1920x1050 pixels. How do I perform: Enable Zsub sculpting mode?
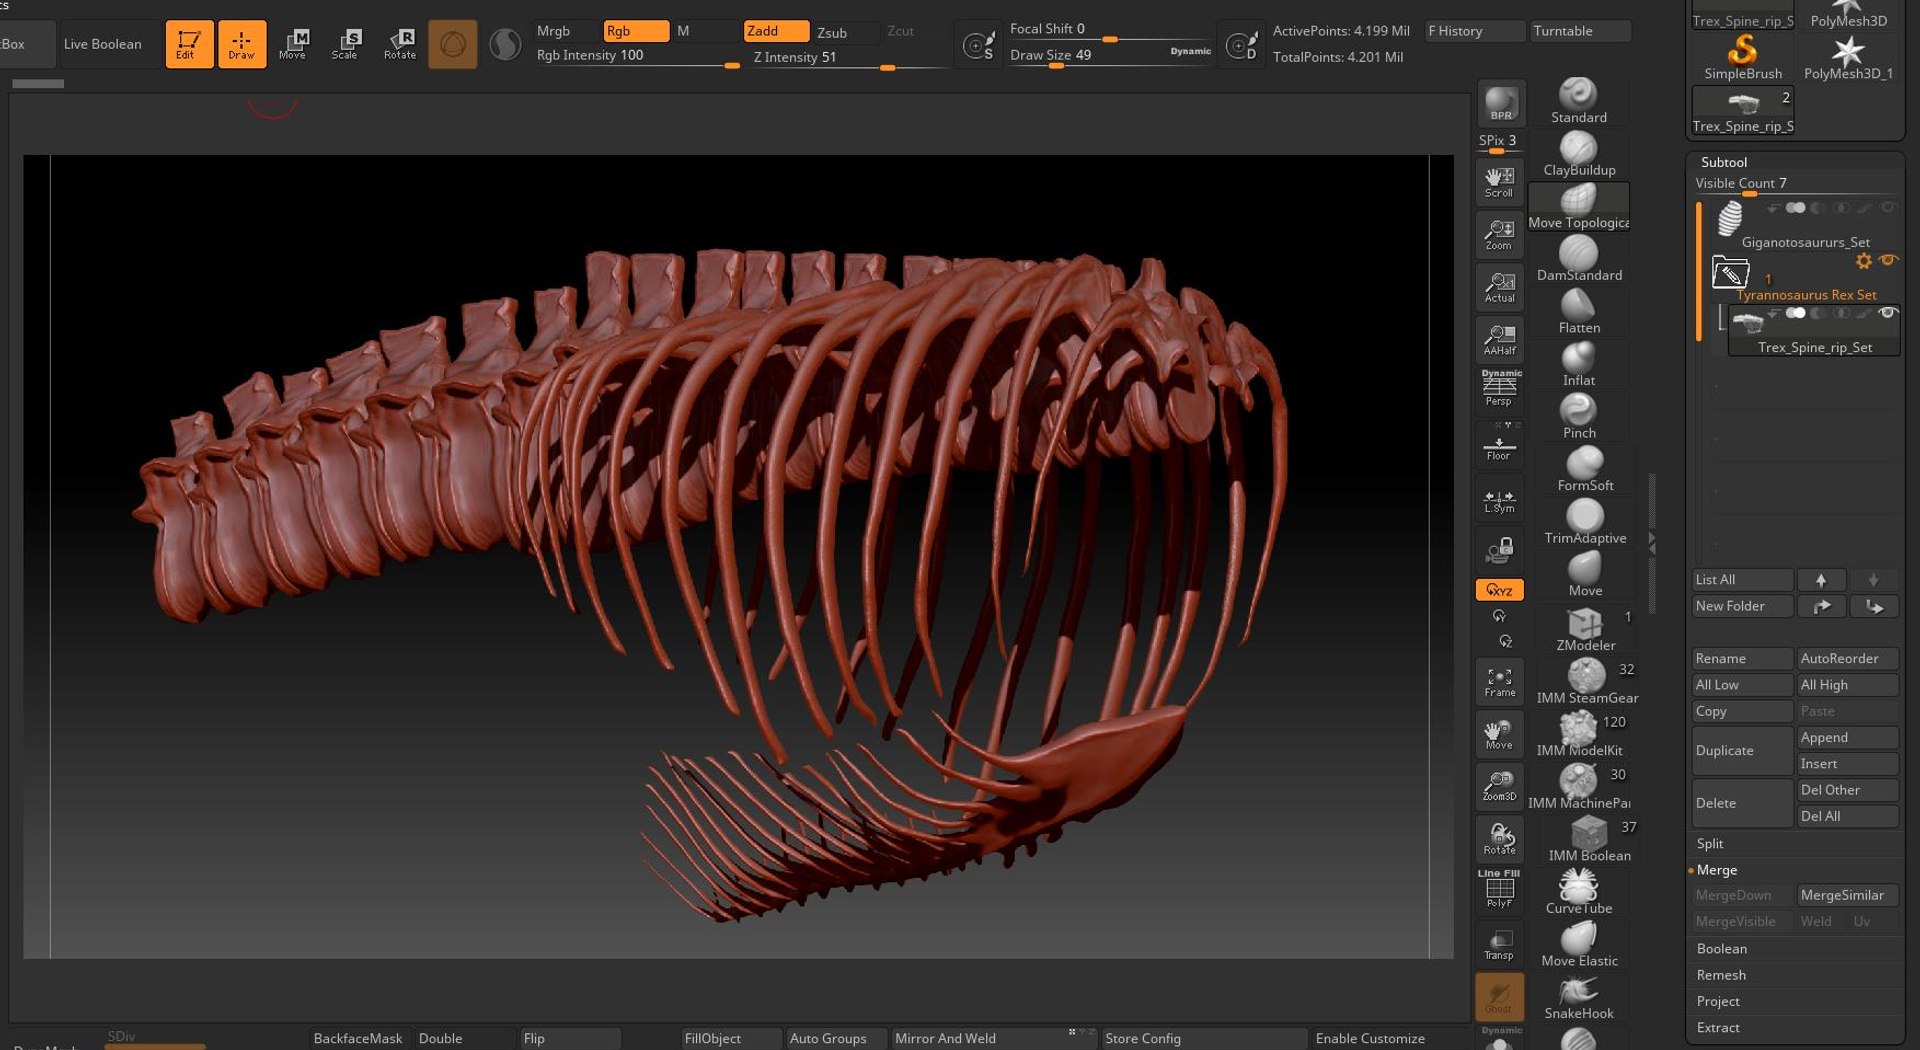coord(845,32)
